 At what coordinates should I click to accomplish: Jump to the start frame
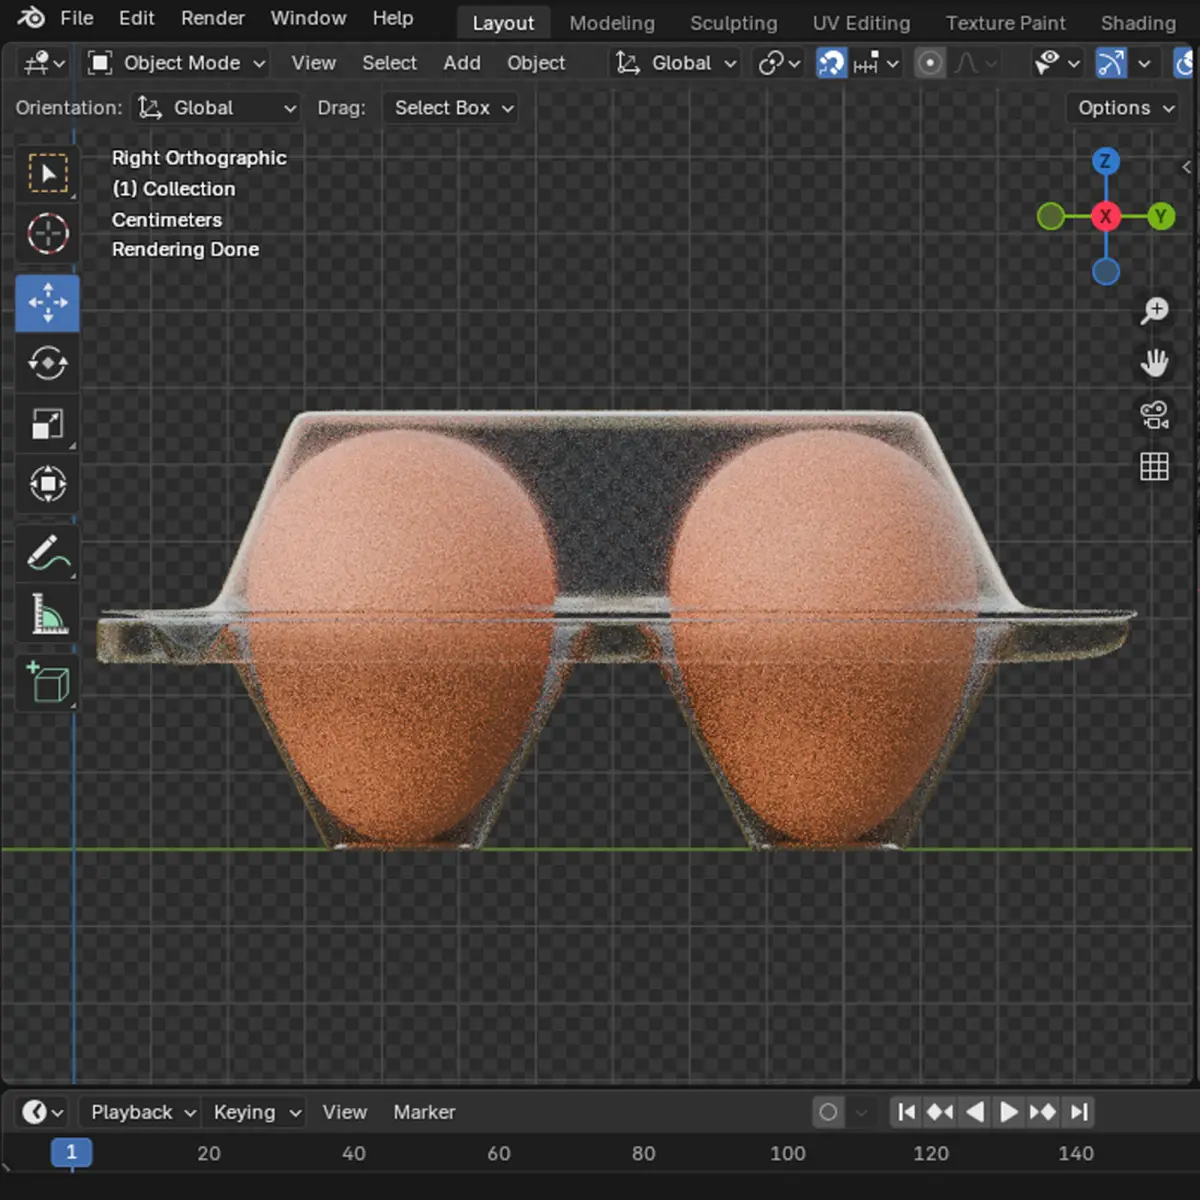click(x=906, y=1112)
